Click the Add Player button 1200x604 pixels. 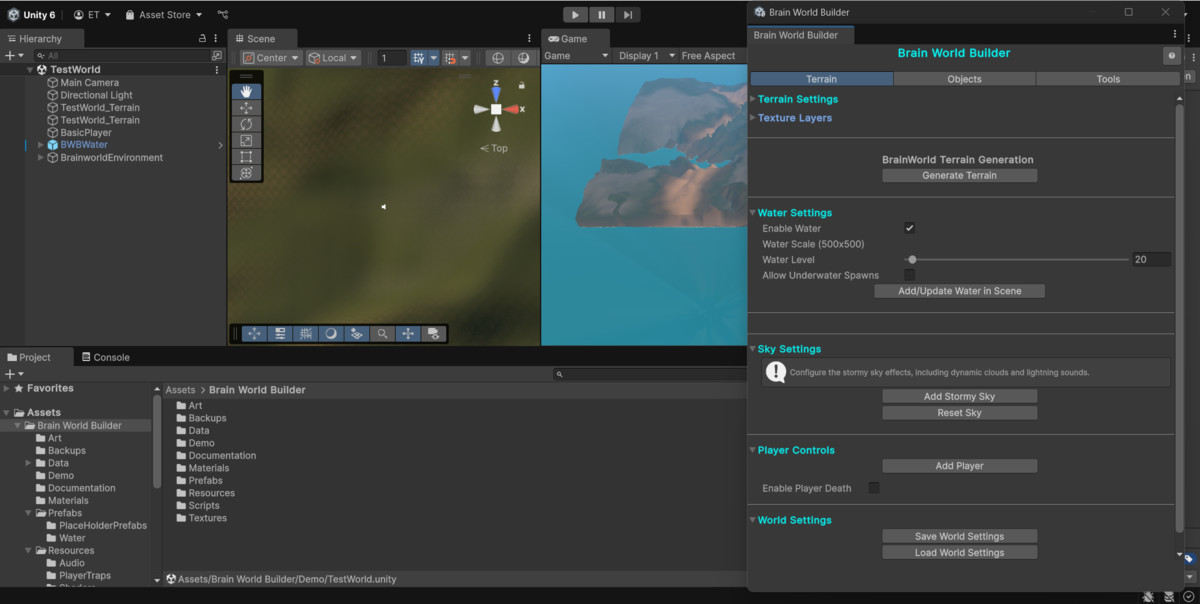pos(959,466)
